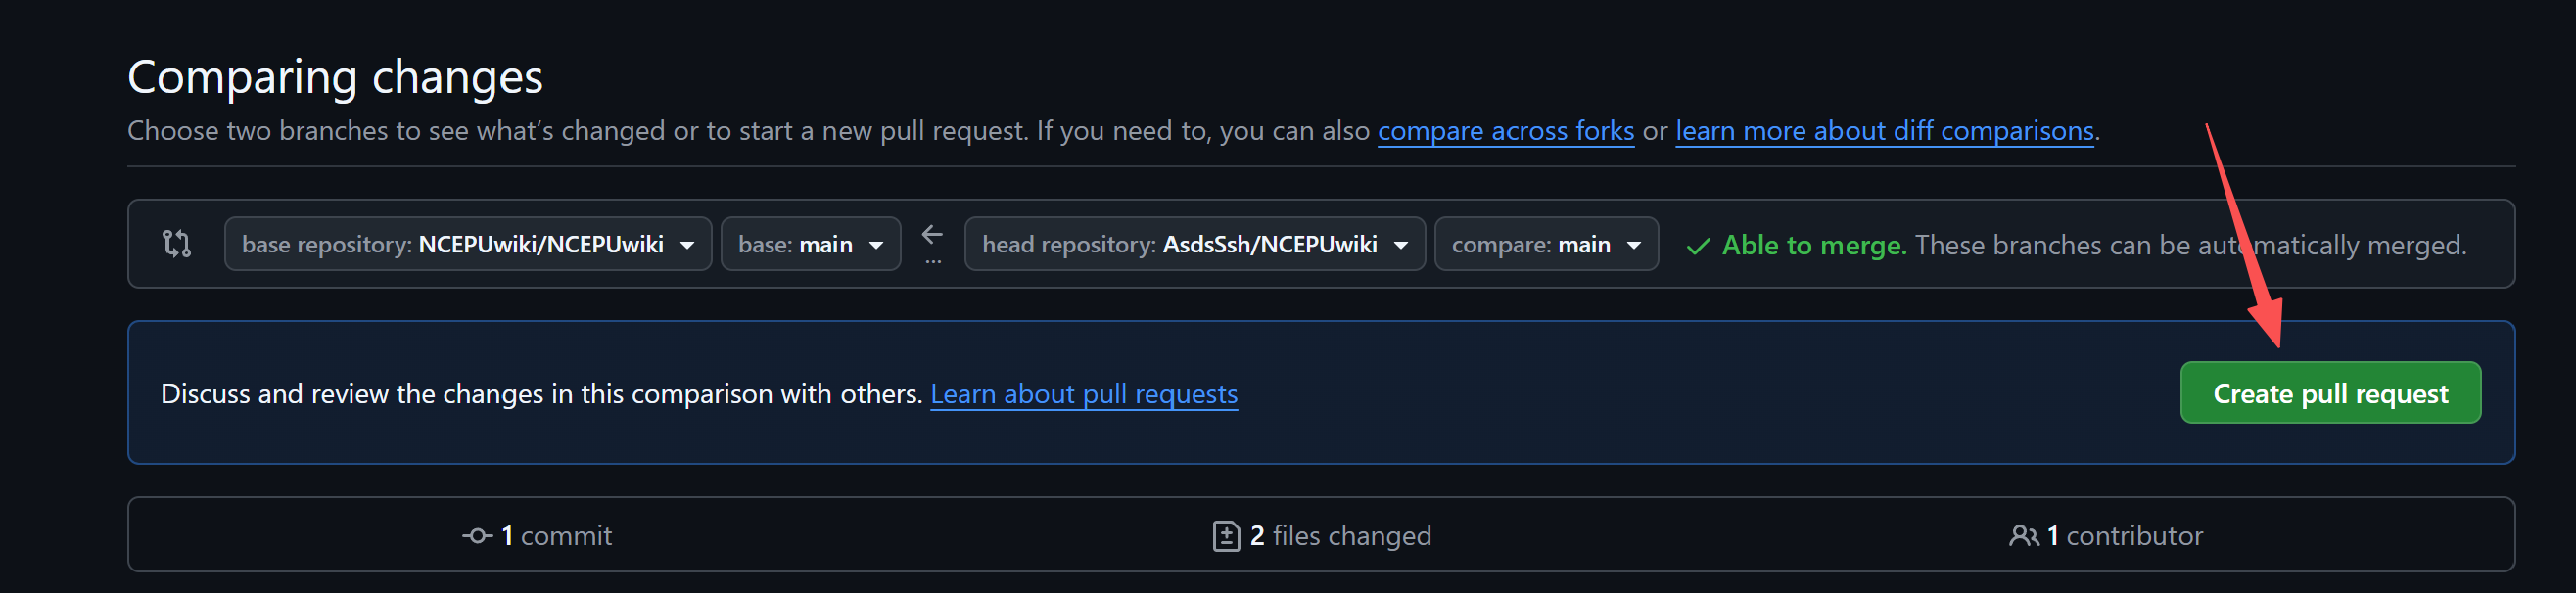Click the caret on the head repository selector
This screenshot has width=2576, height=593.
1404,243
